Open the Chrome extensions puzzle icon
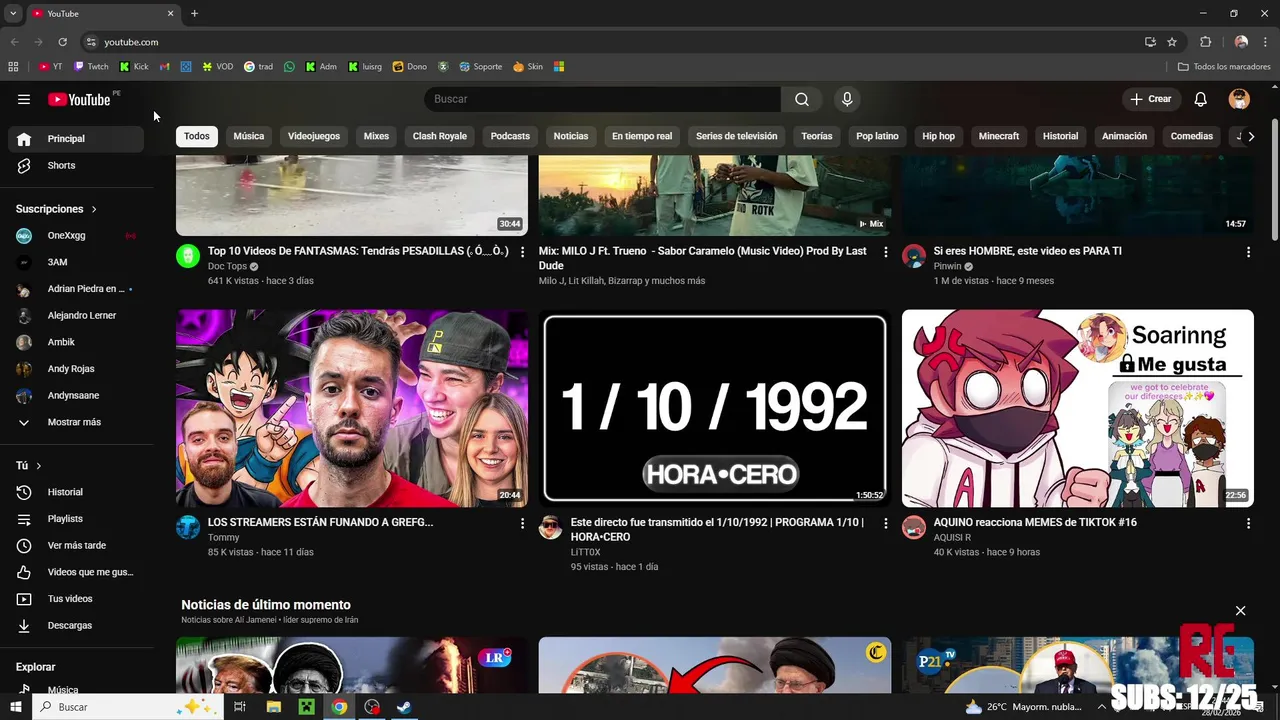 (1205, 42)
